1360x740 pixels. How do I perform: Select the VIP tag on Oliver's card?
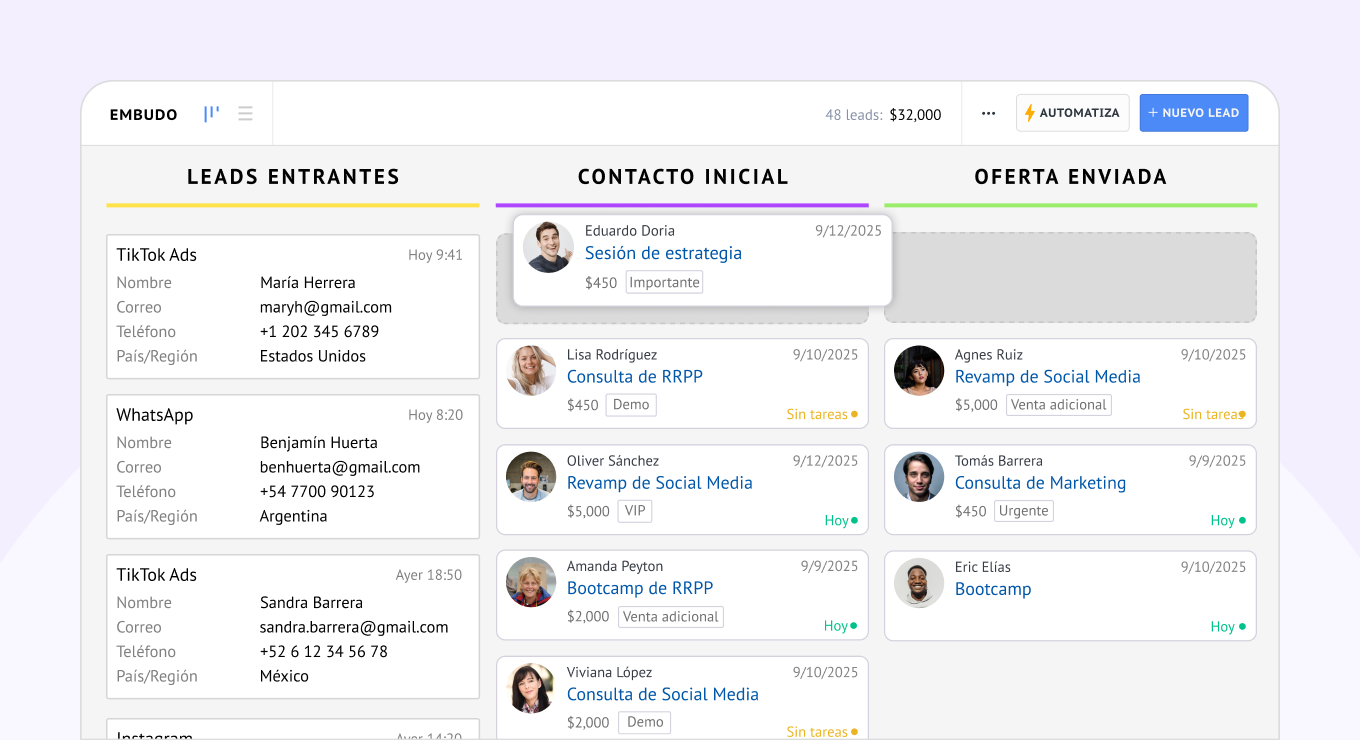[x=635, y=511]
